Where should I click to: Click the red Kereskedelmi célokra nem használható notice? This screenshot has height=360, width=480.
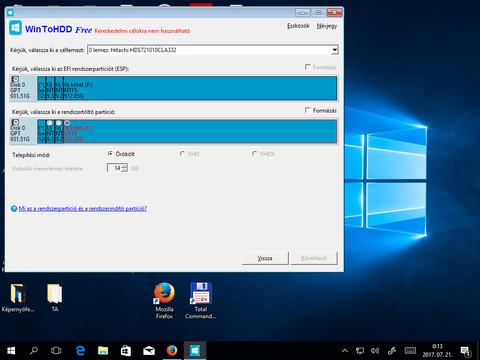[x=142, y=31]
